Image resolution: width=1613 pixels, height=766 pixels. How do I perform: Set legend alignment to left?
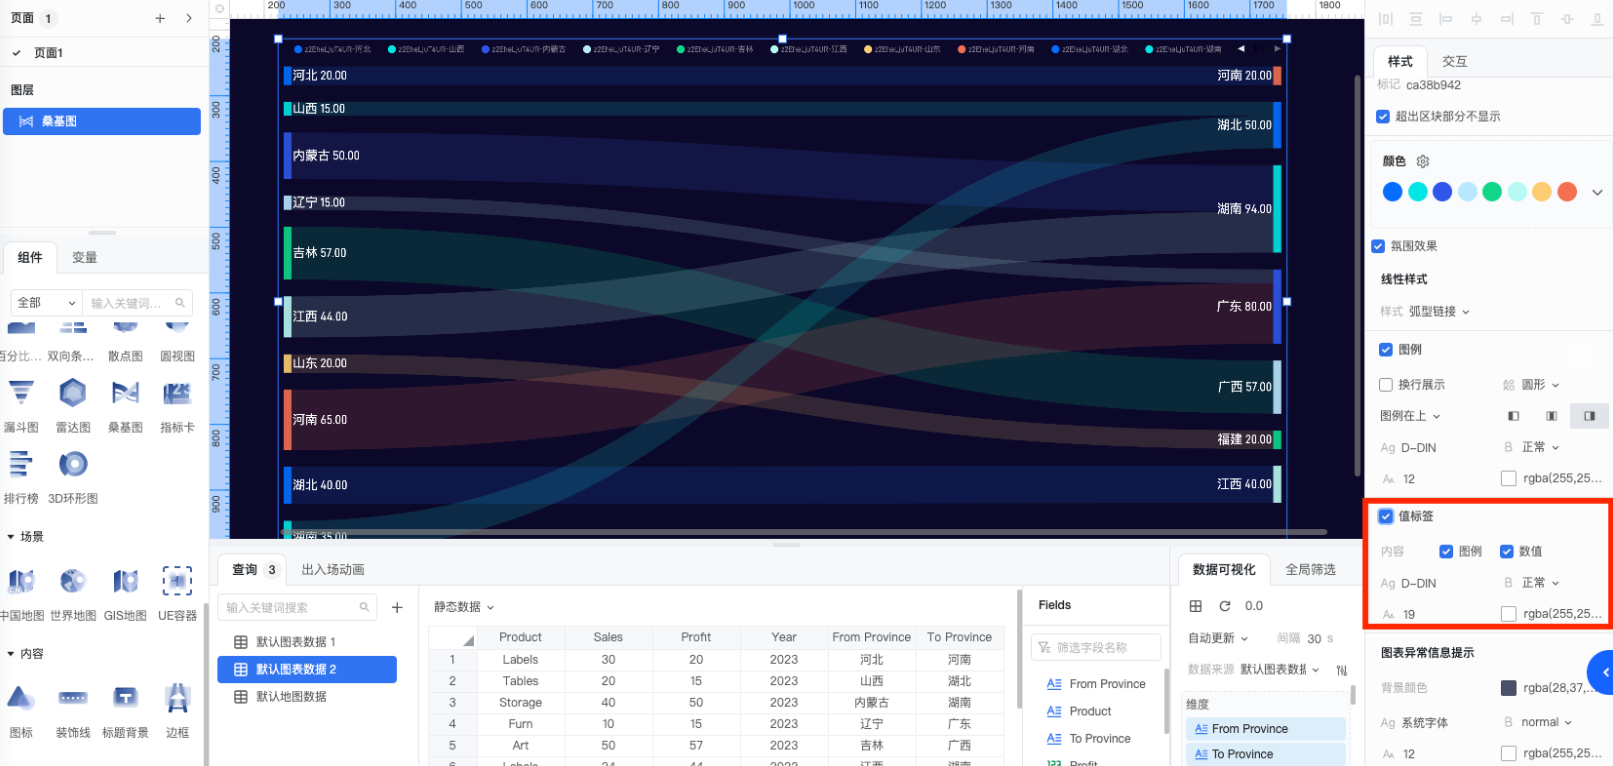coord(1513,416)
